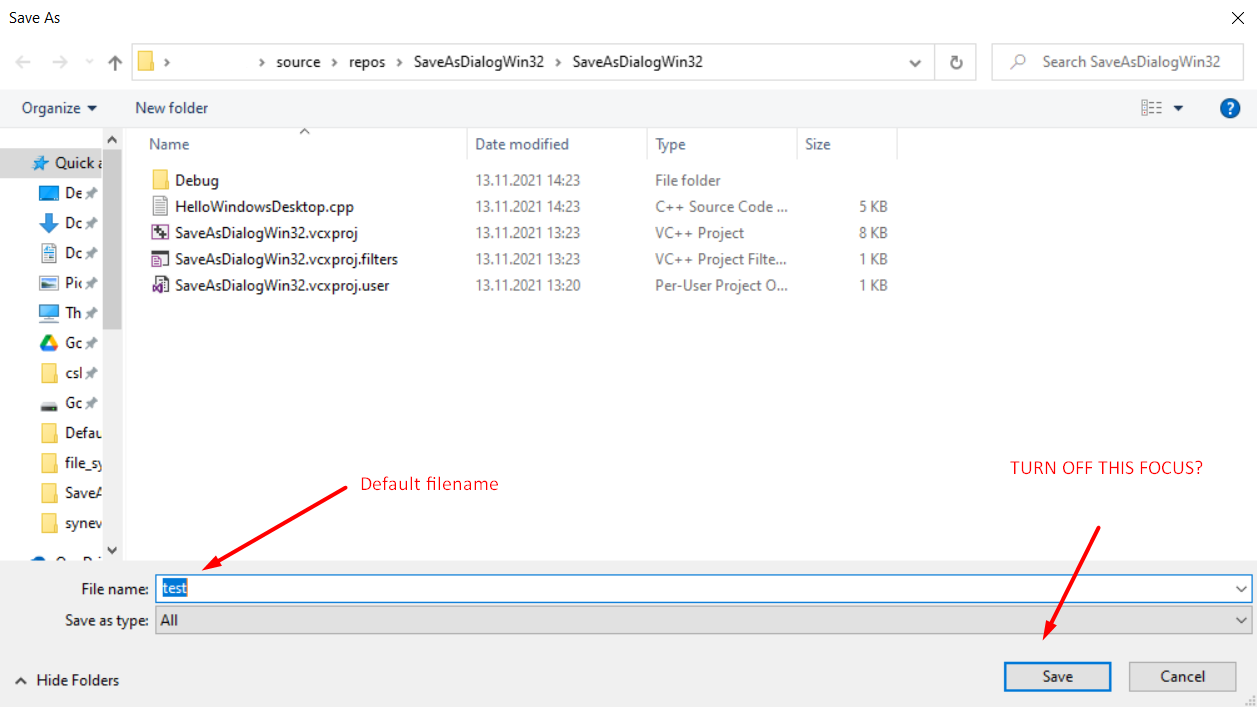Click the folder icon in the address bar

145,62
